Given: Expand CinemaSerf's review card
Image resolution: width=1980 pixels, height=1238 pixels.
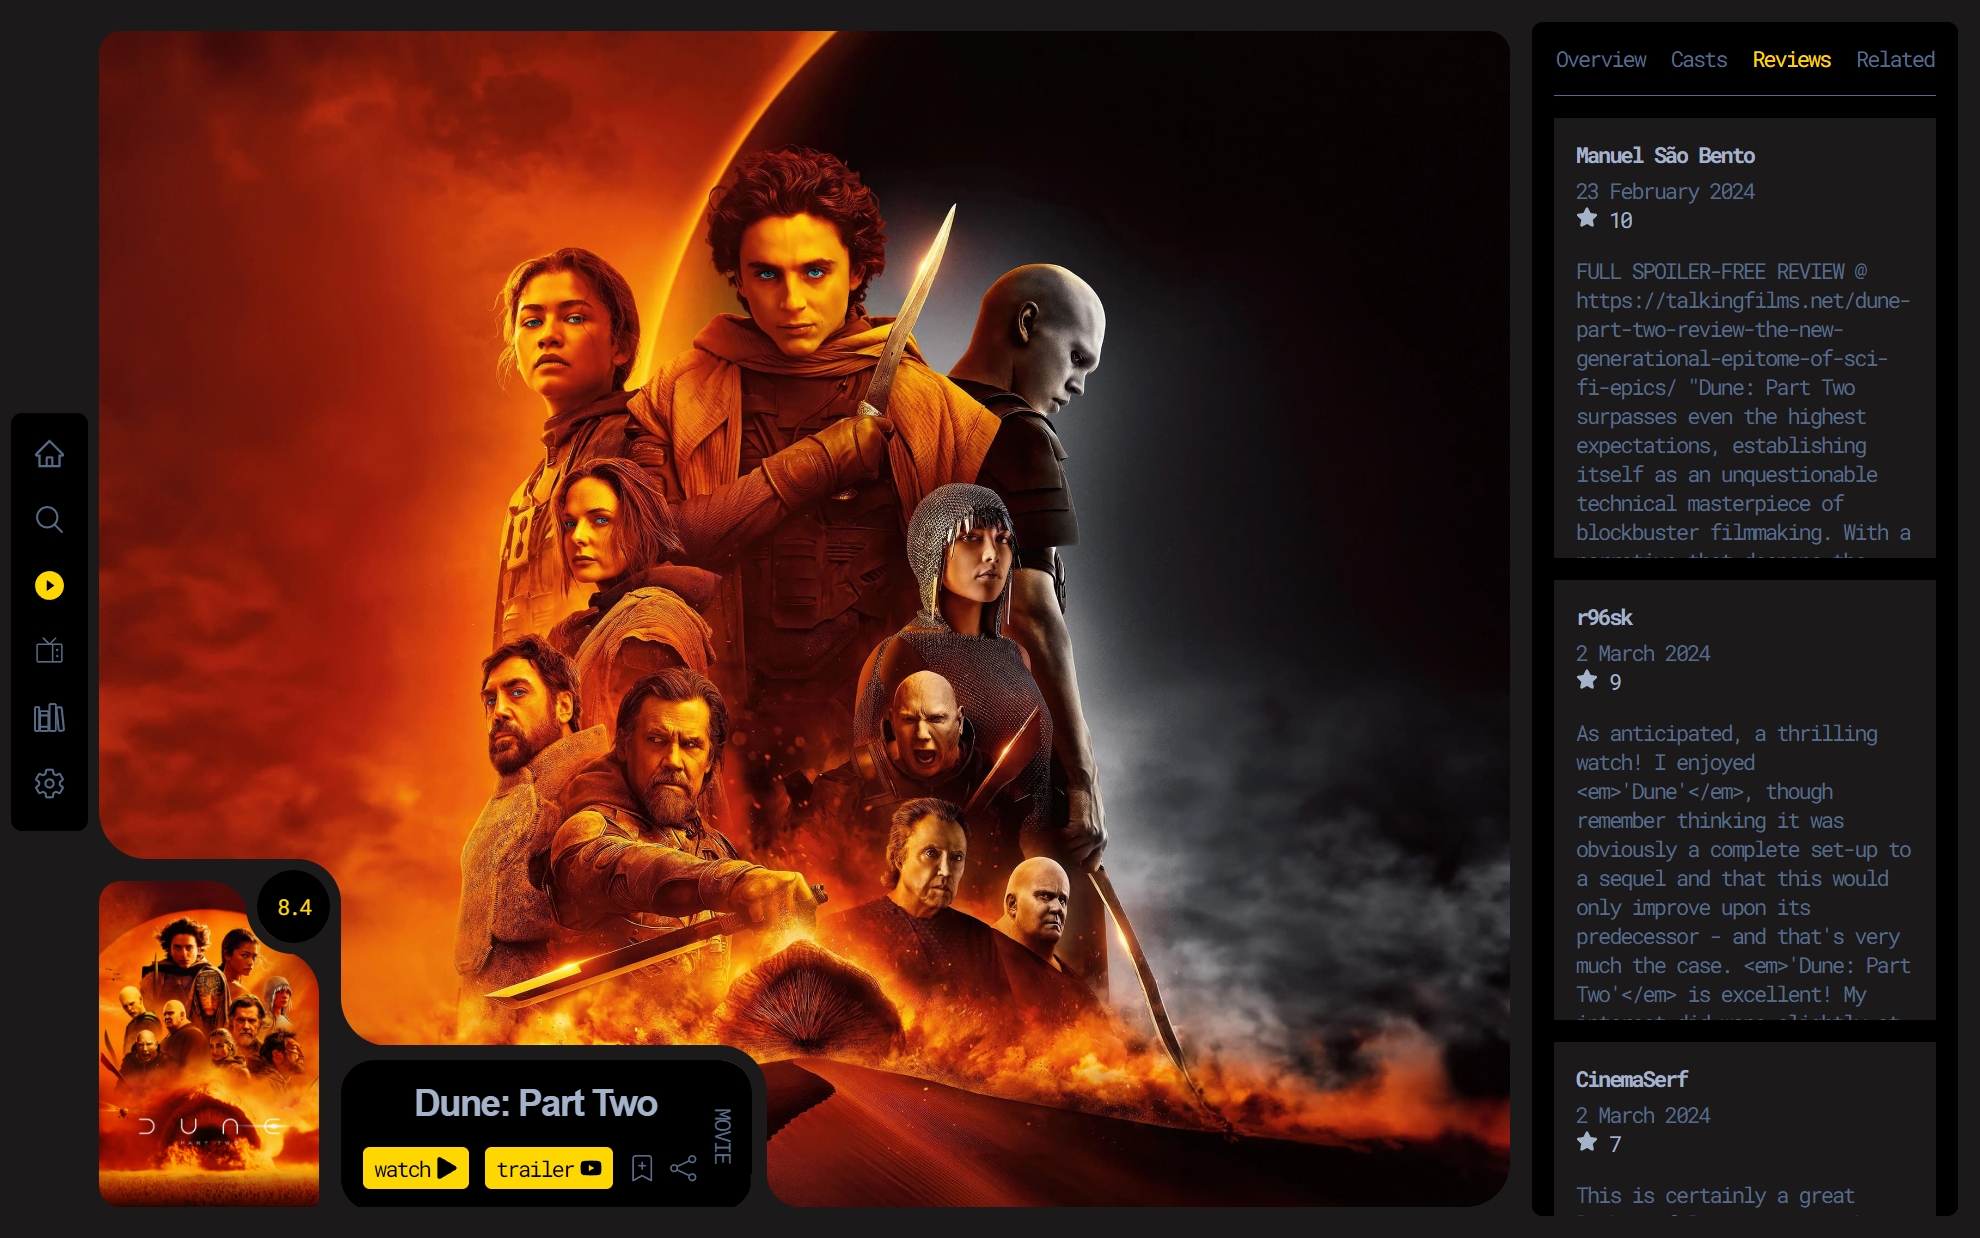Looking at the screenshot, I should pos(1744,1130).
